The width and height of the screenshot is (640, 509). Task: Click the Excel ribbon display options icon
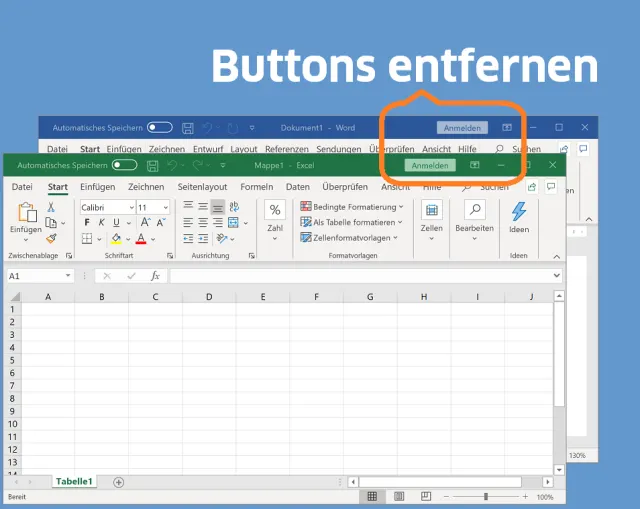tap(474, 165)
